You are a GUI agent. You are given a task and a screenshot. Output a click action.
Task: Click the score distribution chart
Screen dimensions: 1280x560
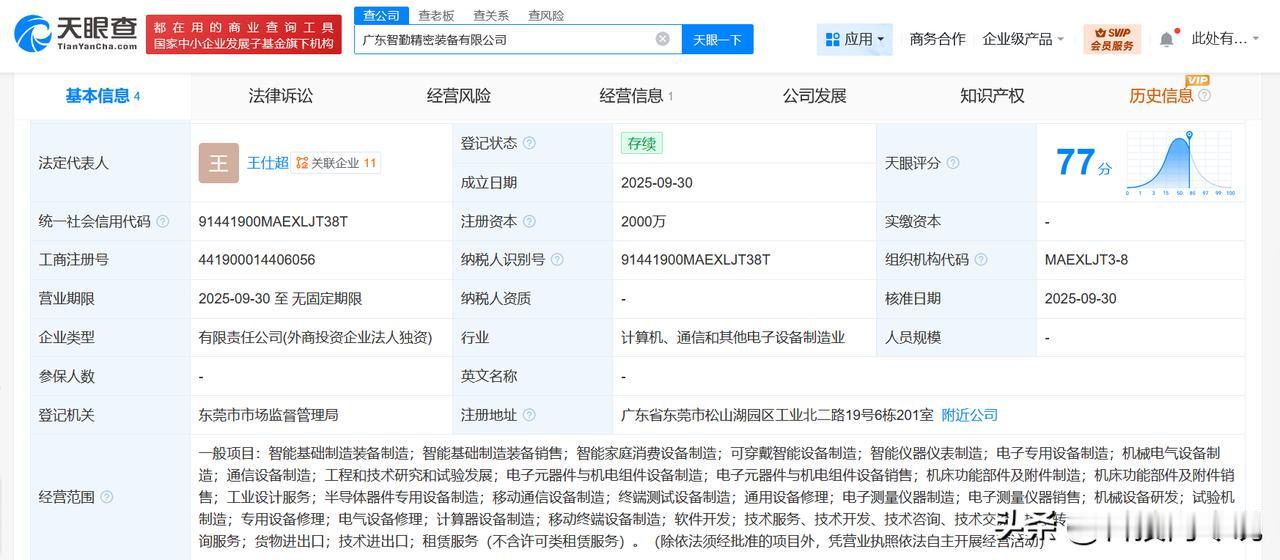tap(1181, 163)
